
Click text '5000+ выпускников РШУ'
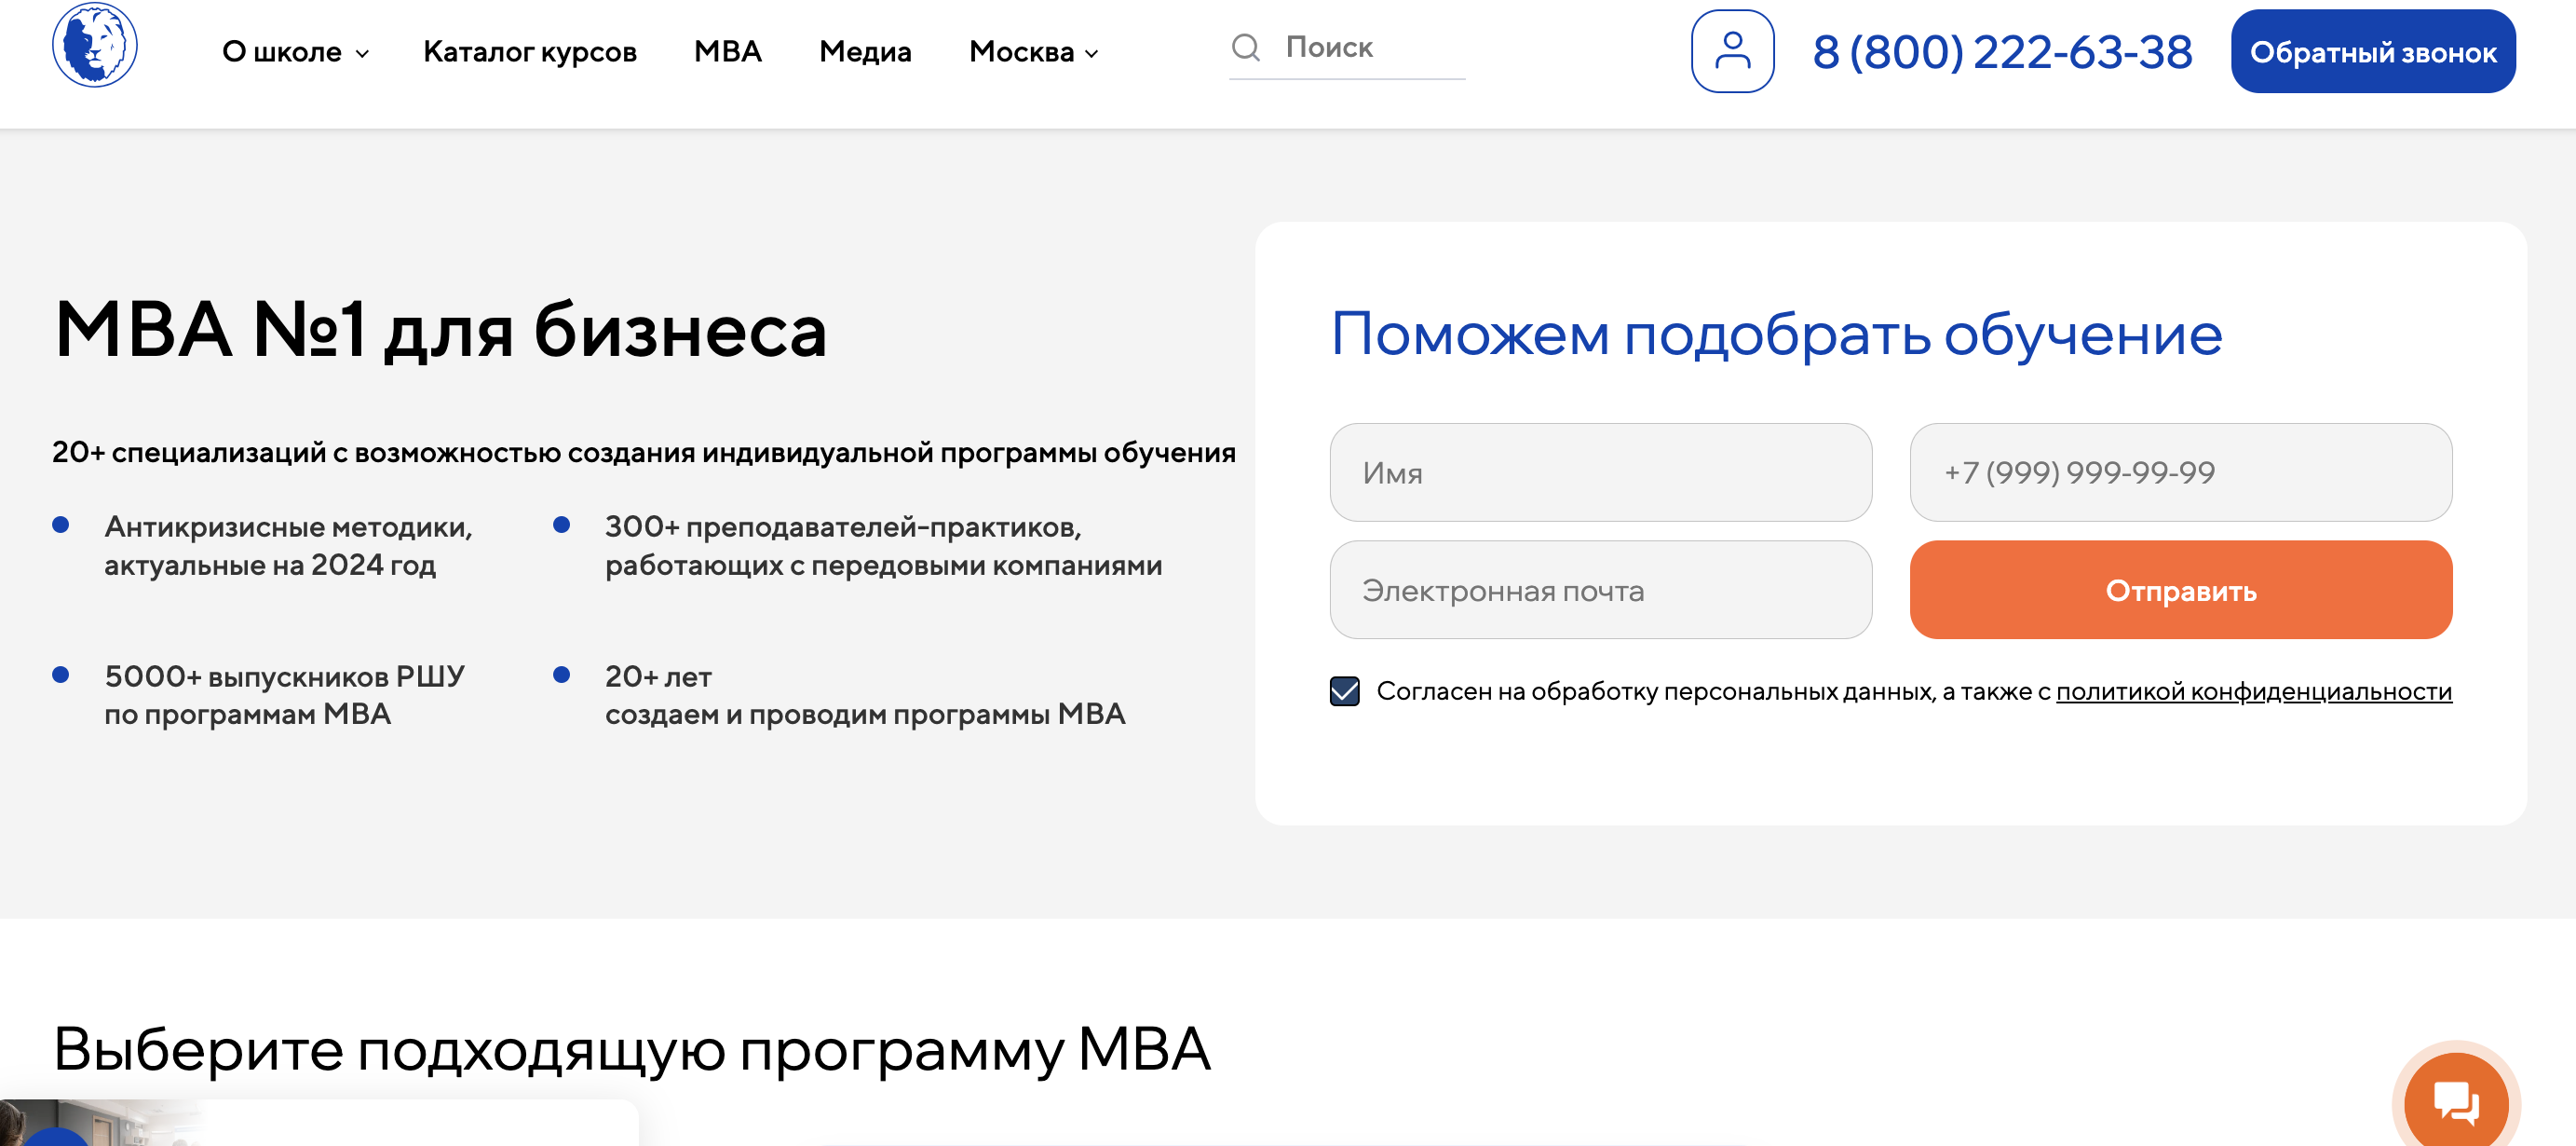click(x=284, y=677)
